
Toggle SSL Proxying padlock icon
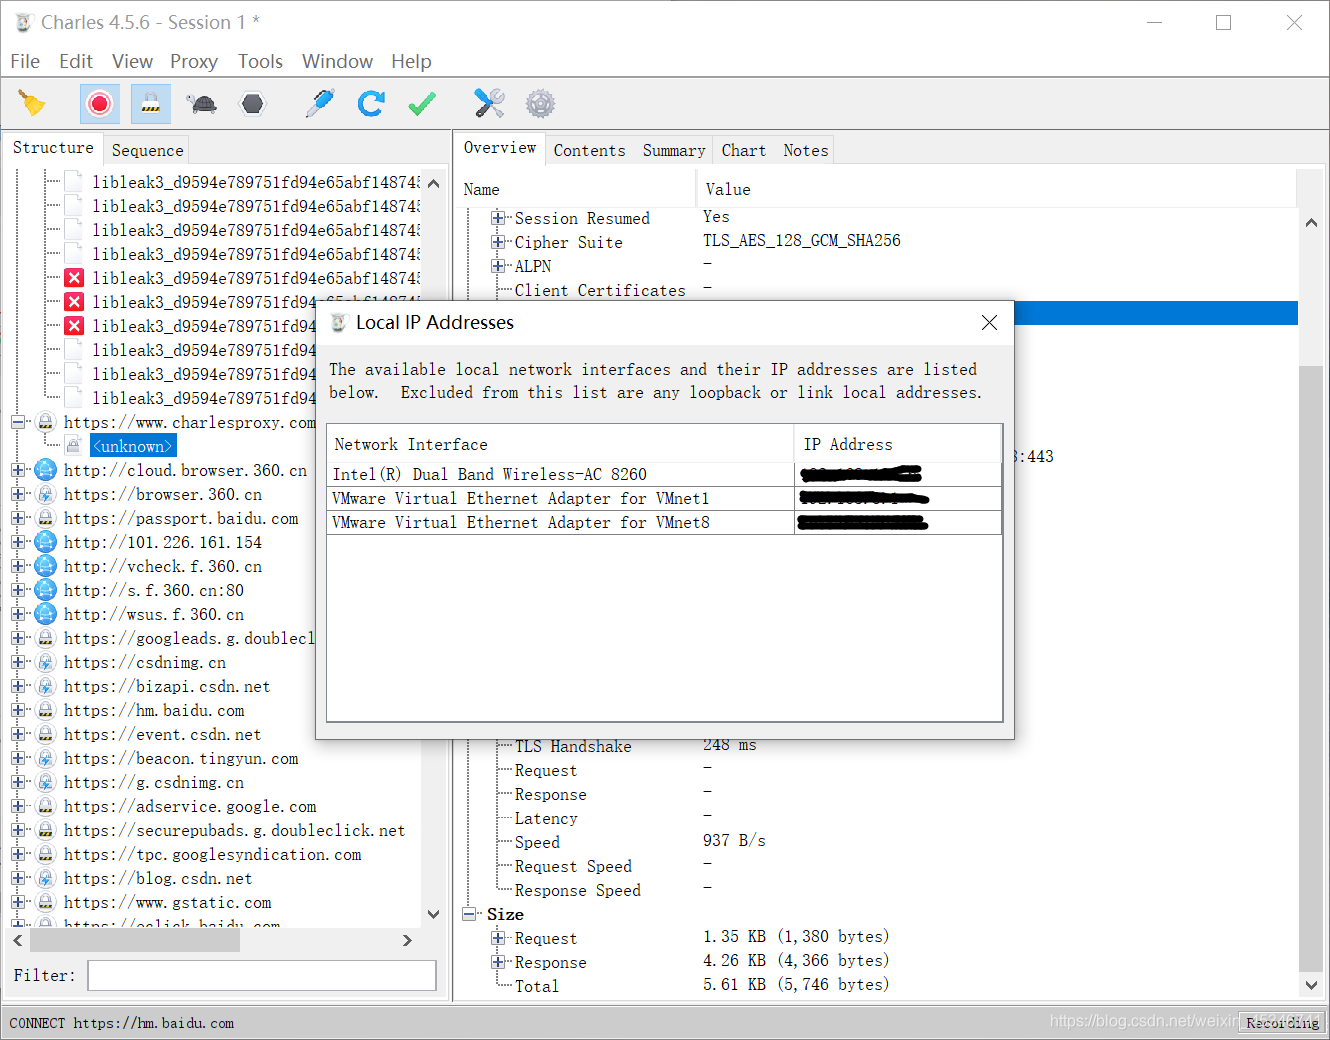point(150,103)
